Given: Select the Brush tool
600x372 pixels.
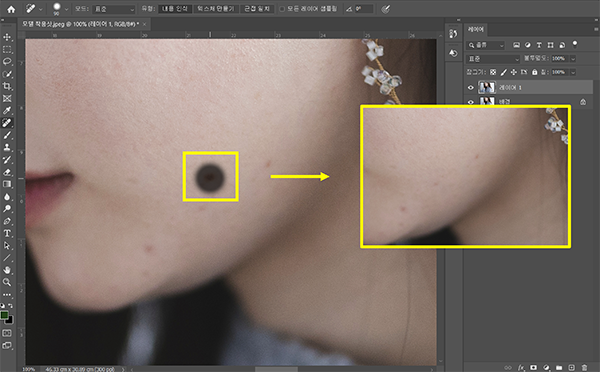Looking at the screenshot, I should click(x=7, y=135).
